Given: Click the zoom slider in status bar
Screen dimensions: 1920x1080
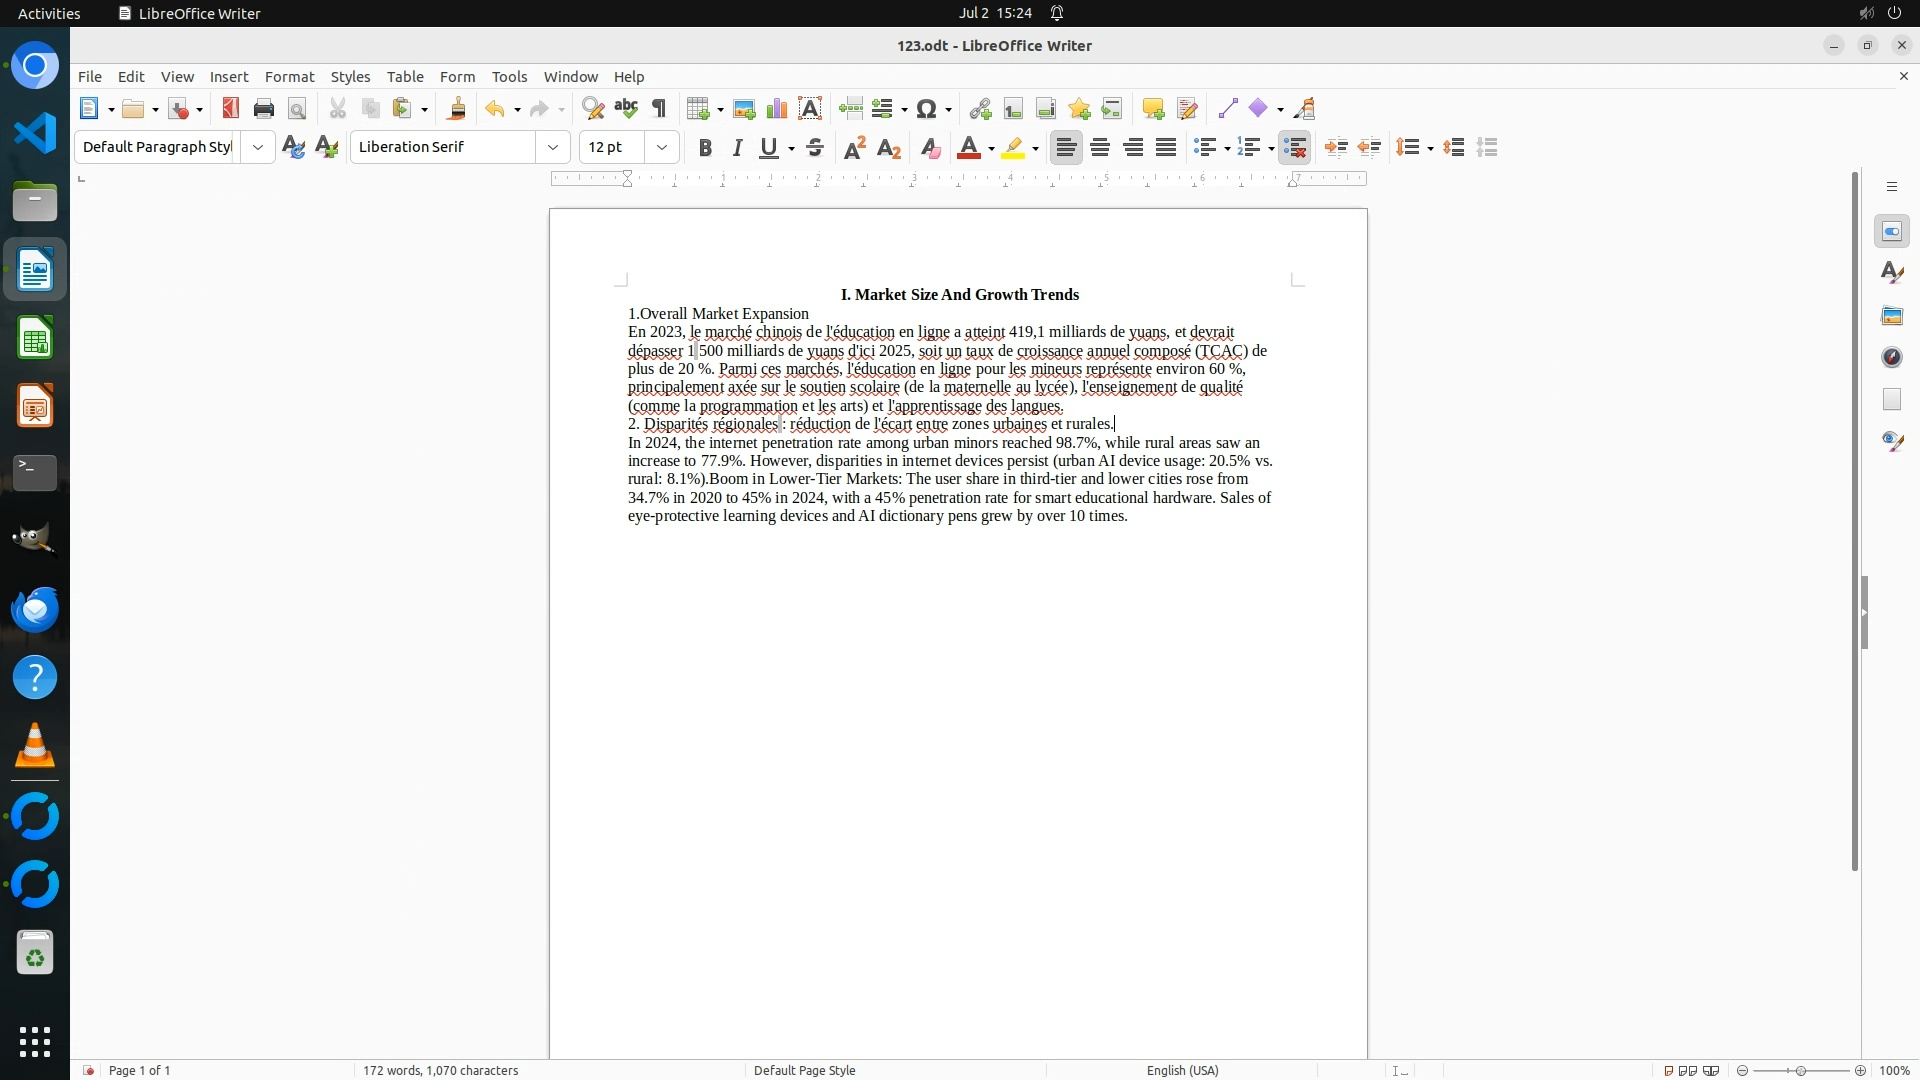Looking at the screenshot, I should [x=1800, y=1070].
